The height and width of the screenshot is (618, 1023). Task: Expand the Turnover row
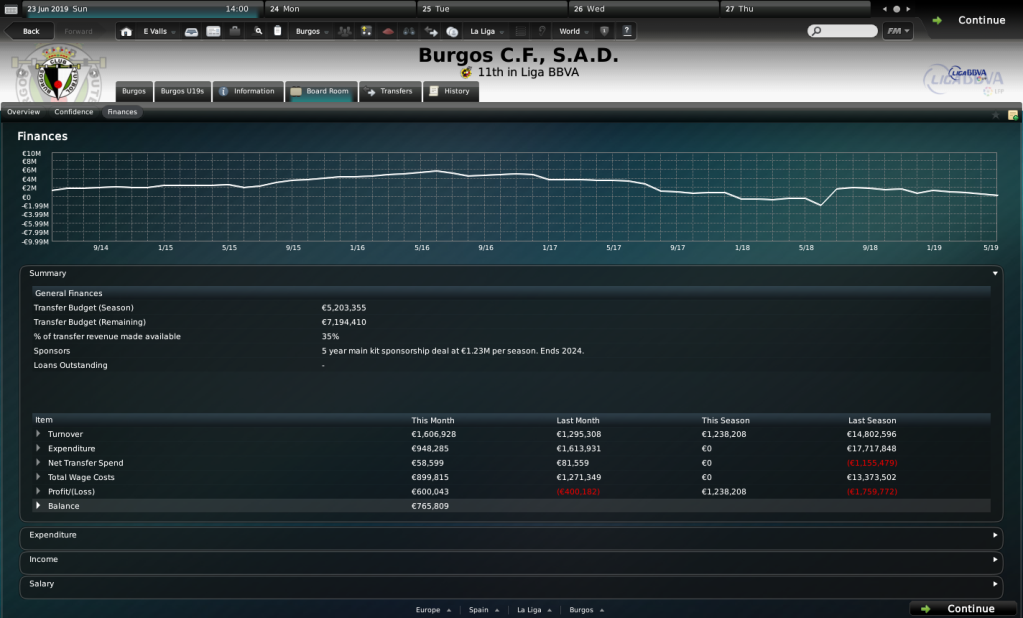click(38, 434)
